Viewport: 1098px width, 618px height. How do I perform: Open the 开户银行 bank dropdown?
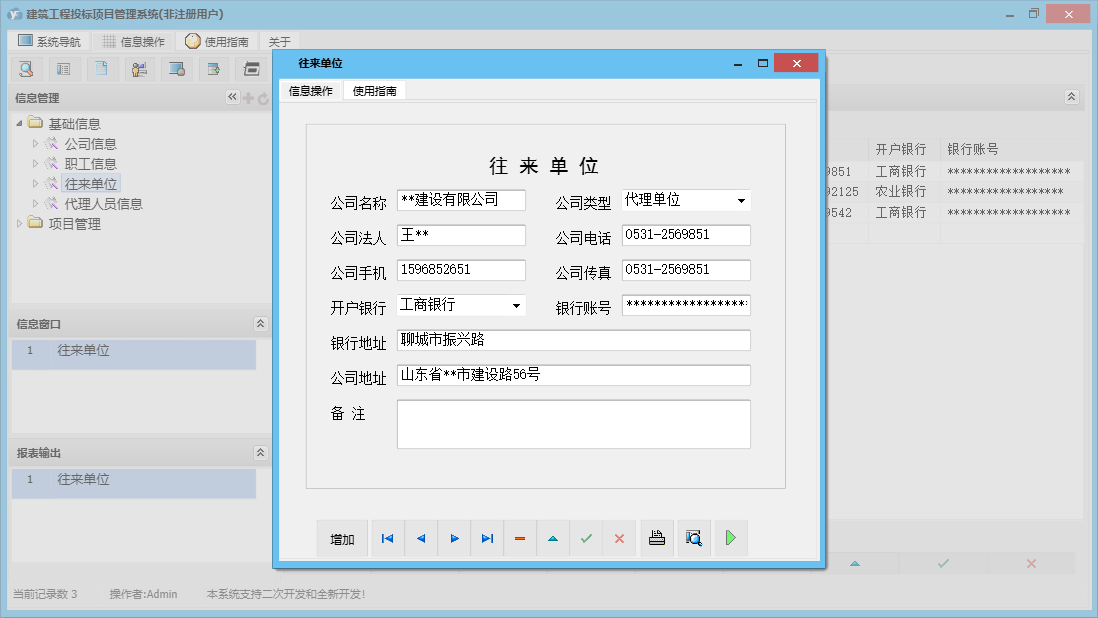(517, 305)
